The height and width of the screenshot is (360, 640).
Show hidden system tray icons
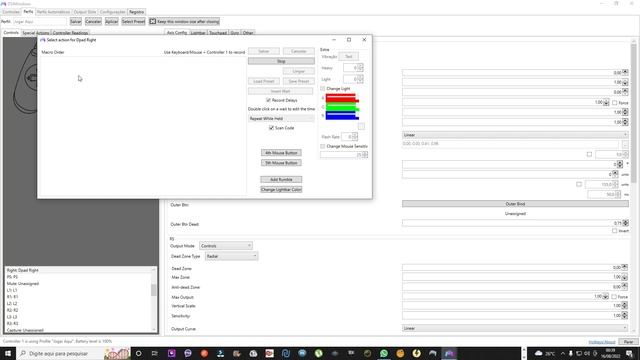tap(563, 353)
